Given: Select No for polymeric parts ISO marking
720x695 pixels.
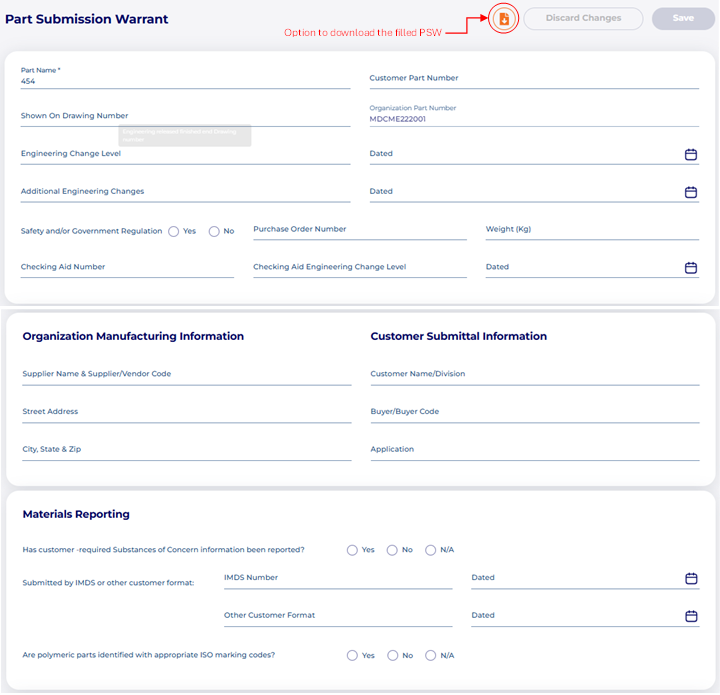Looking at the screenshot, I should (x=392, y=656).
